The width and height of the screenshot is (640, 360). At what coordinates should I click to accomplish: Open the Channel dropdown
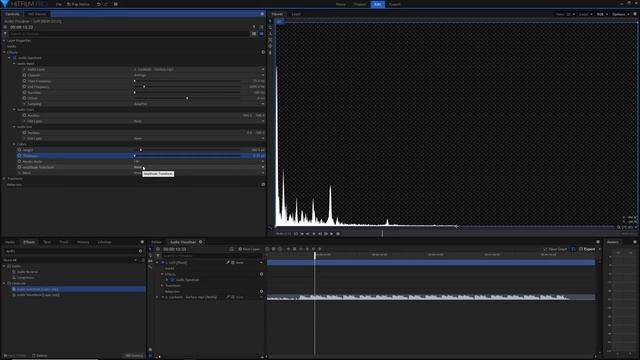click(x=199, y=75)
